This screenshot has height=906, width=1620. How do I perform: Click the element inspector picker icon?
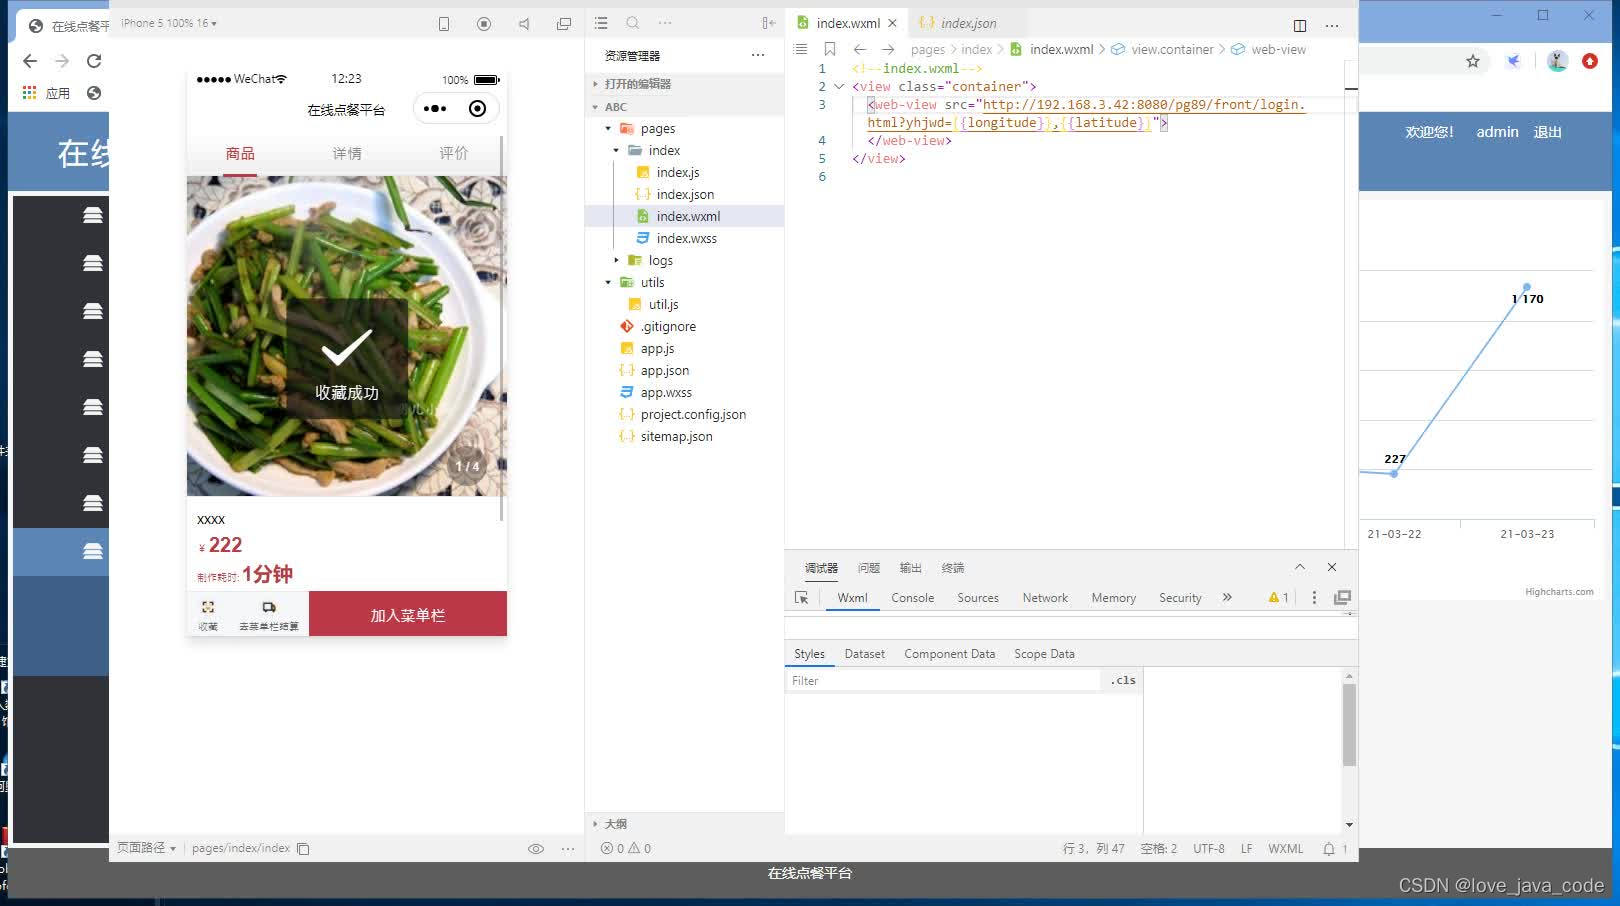[801, 597]
